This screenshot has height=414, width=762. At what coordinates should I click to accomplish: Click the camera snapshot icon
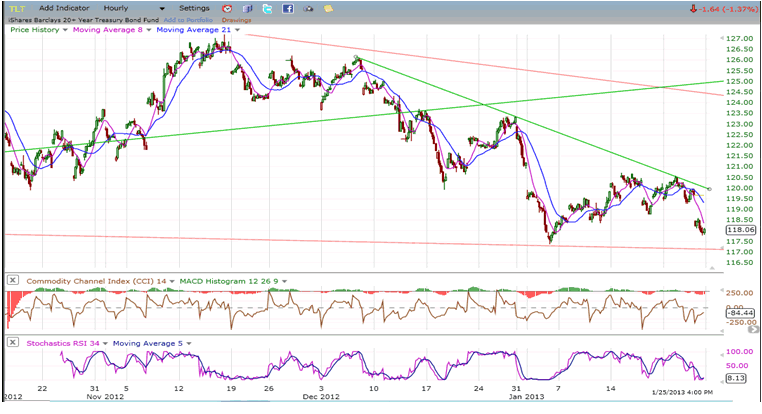pos(307,8)
